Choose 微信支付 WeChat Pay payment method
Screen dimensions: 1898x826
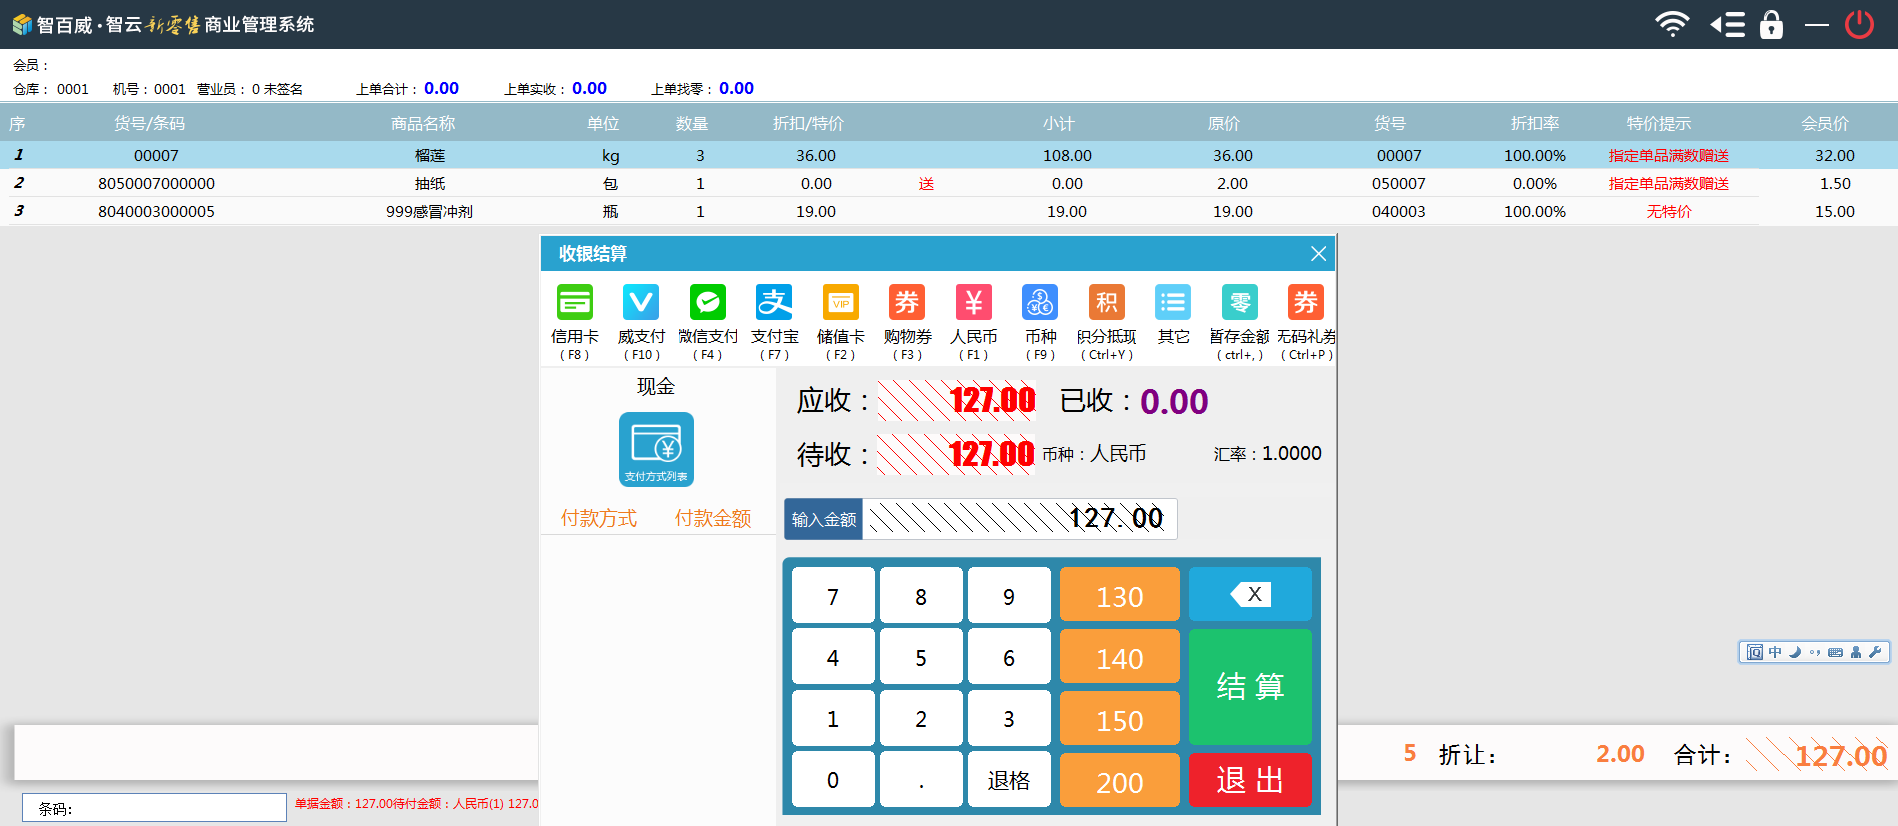coord(707,303)
